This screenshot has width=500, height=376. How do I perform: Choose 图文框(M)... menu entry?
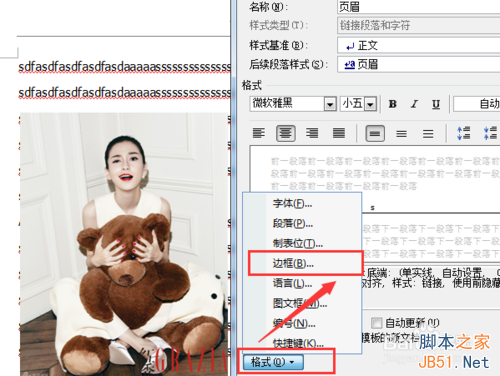302,303
